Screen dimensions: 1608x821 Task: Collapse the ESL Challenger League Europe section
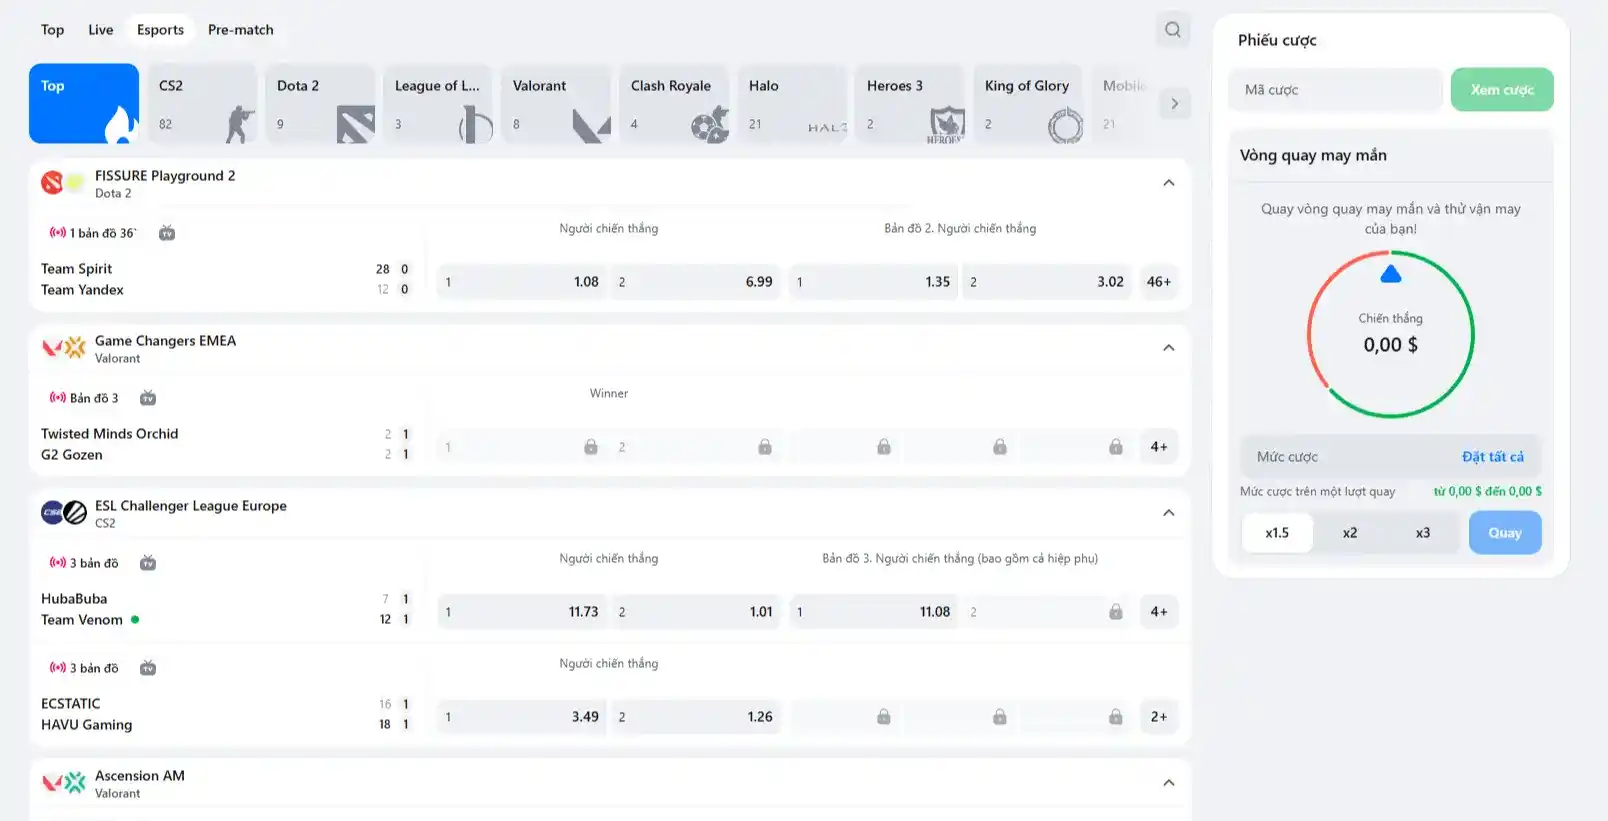pyautogui.click(x=1169, y=513)
